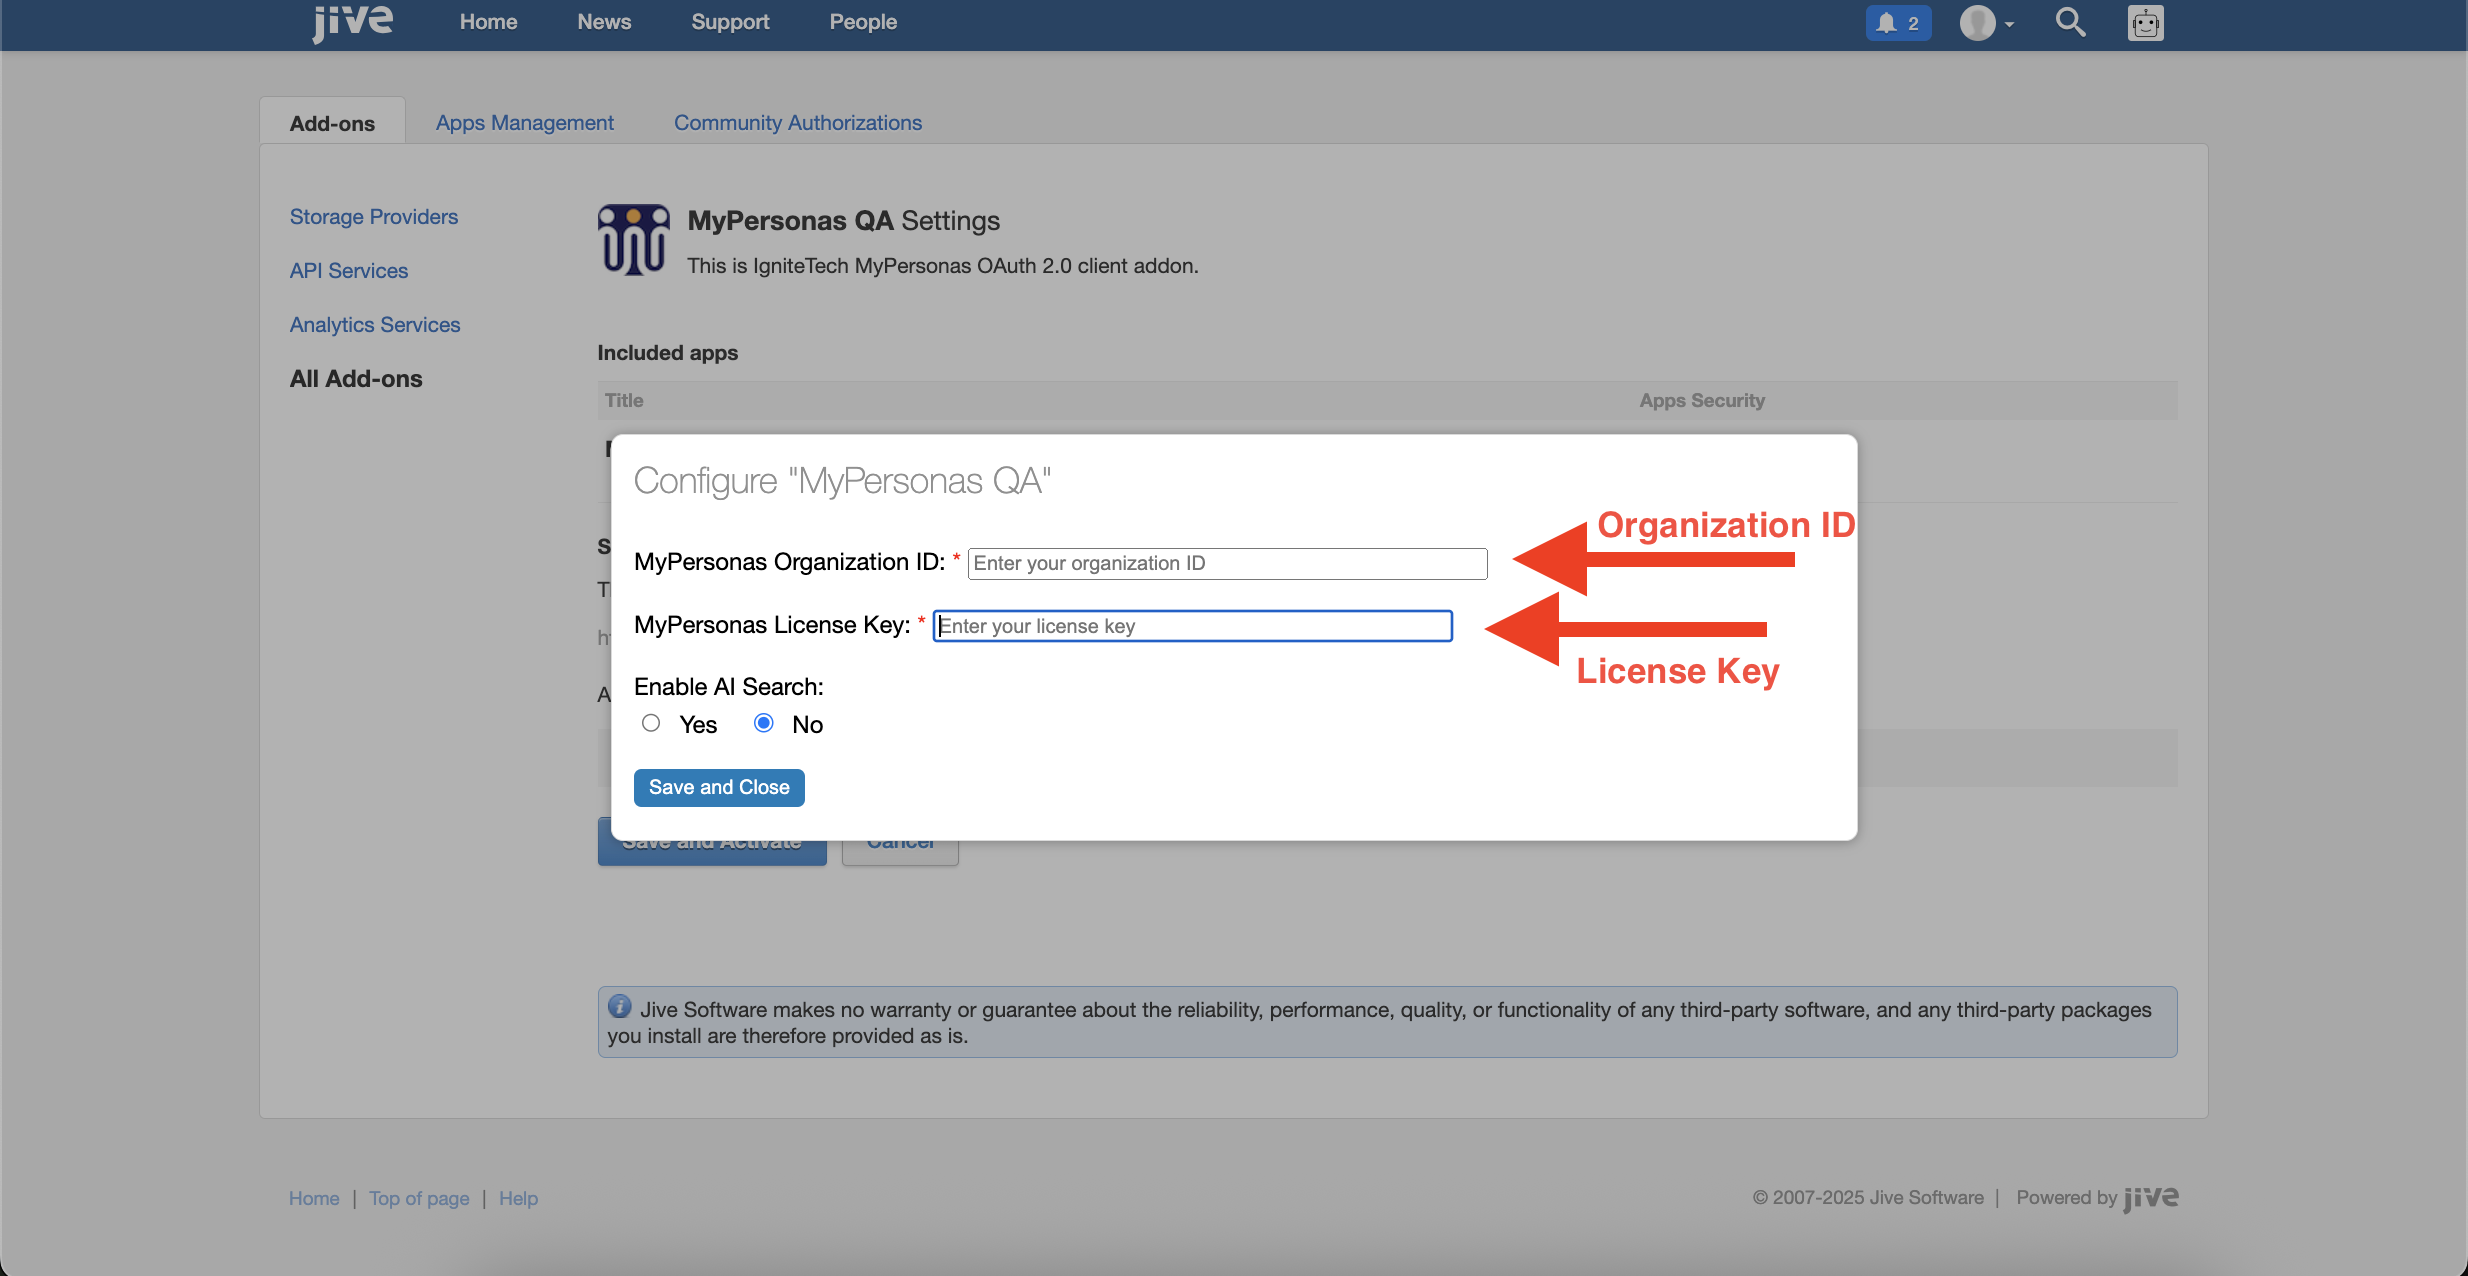
Task: Click the robot assistant icon
Action: point(2145,23)
